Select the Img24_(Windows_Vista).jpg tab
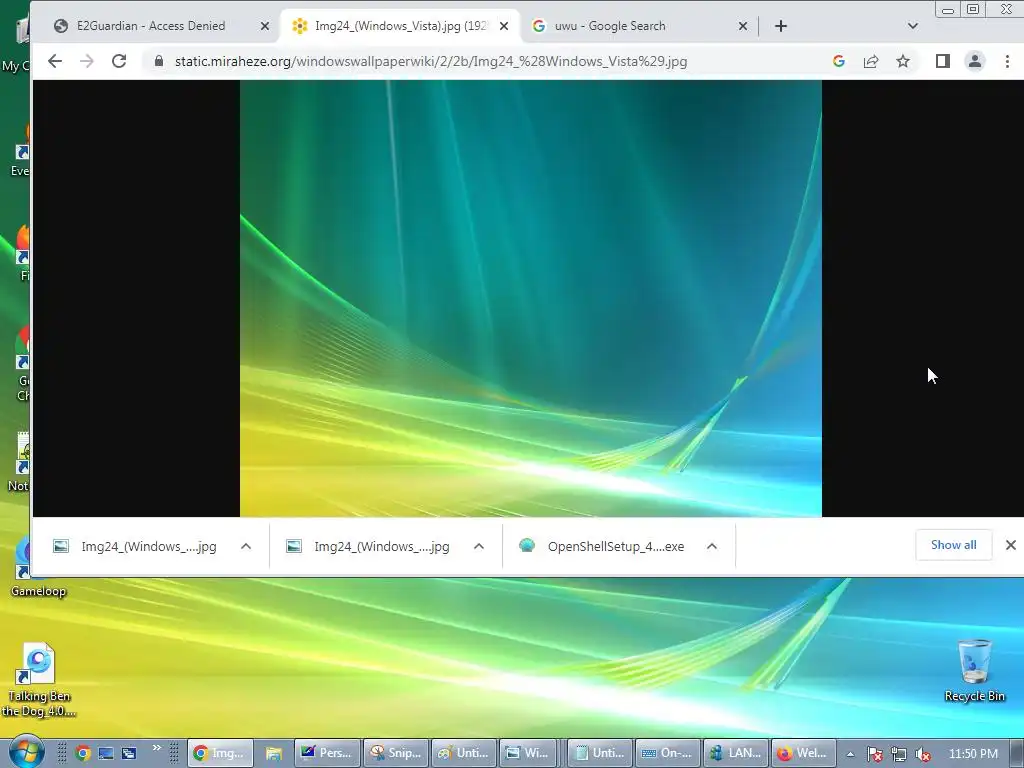The image size is (1024, 768). [401, 26]
